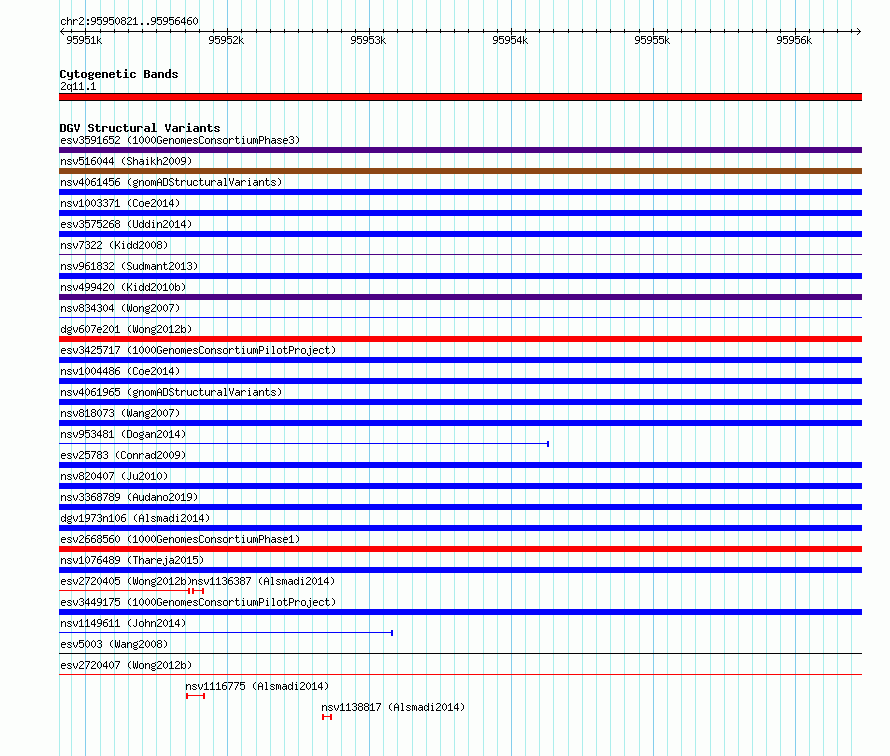Click end tick of nsv953481 Dogan2014 line

point(548,444)
